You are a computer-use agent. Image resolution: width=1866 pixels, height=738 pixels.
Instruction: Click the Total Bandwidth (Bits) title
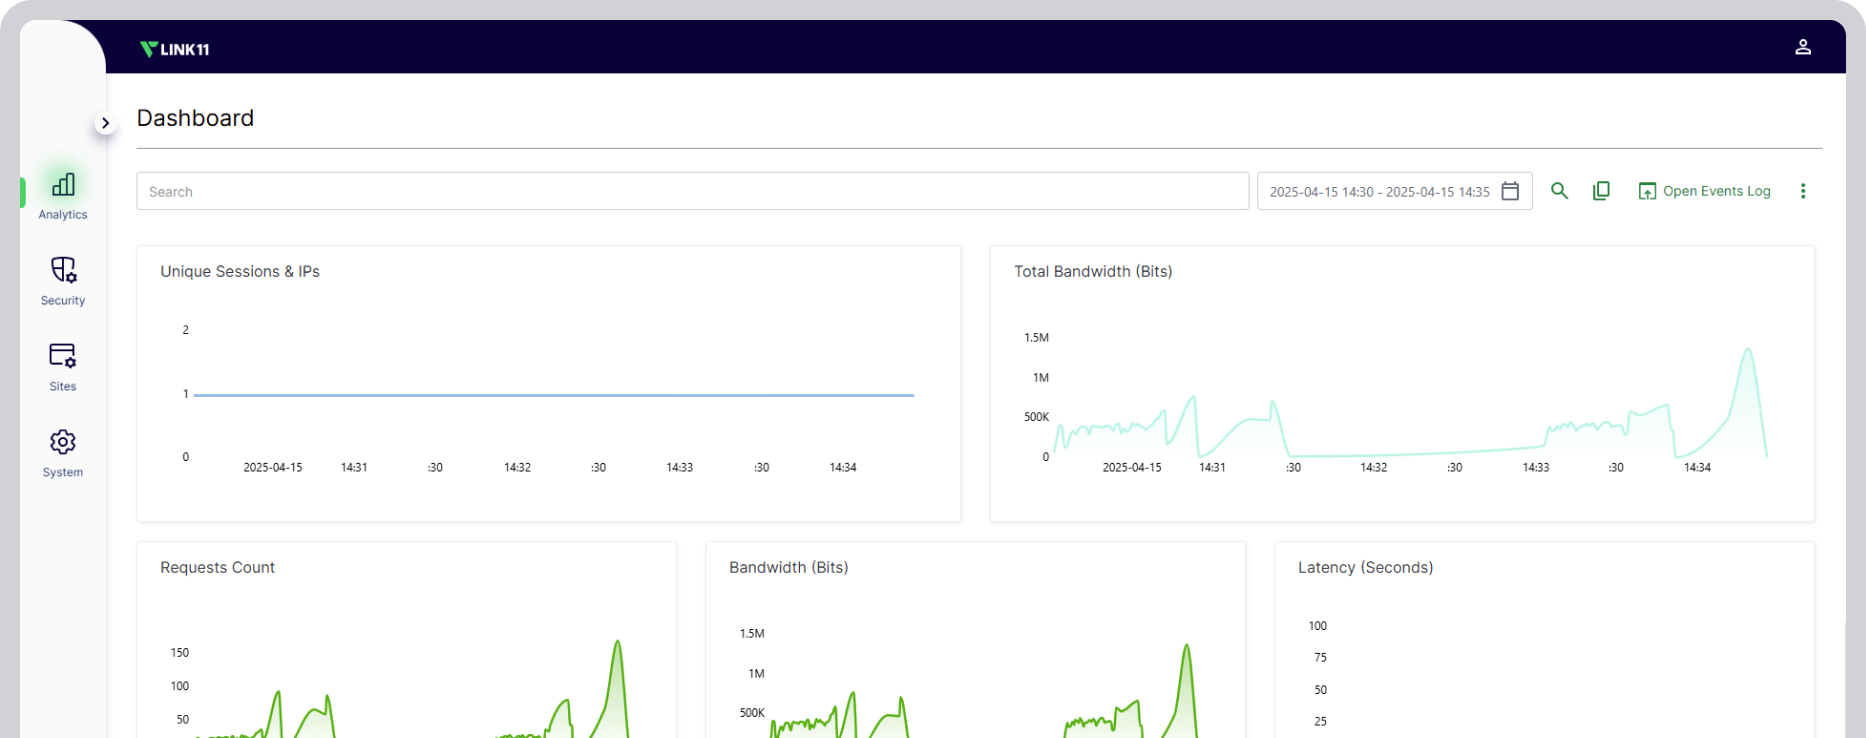[x=1093, y=271]
